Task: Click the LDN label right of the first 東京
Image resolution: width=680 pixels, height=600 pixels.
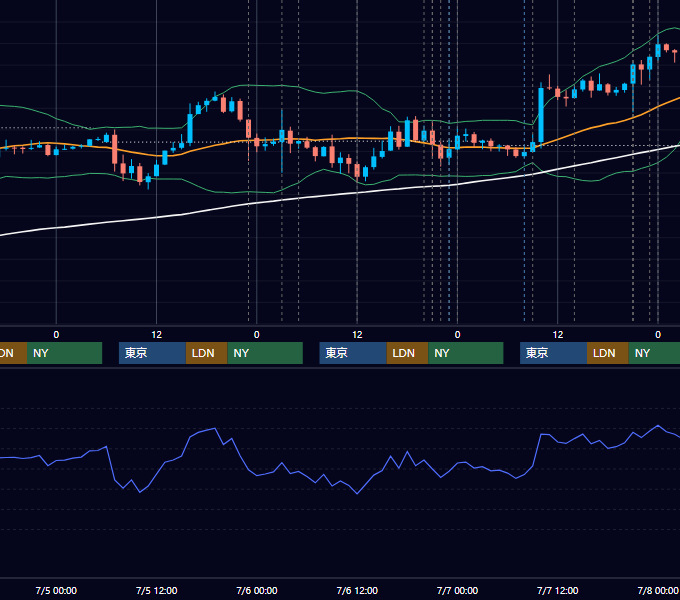Action: [203, 353]
